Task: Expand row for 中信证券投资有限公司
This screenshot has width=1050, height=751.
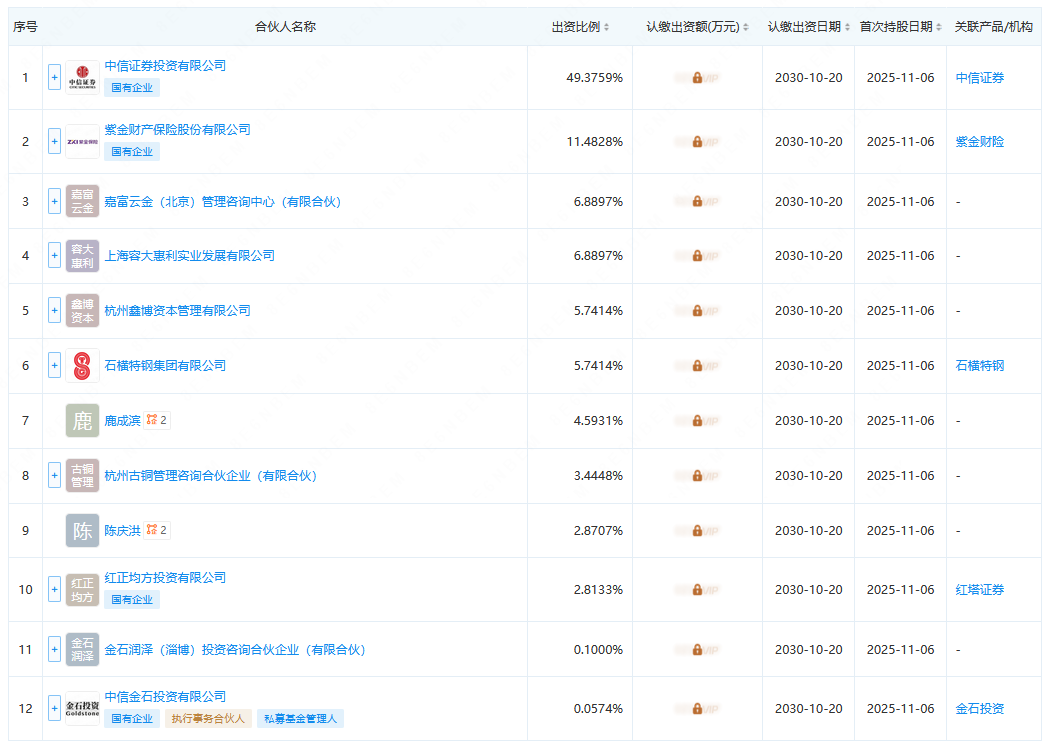Action: [x=54, y=78]
